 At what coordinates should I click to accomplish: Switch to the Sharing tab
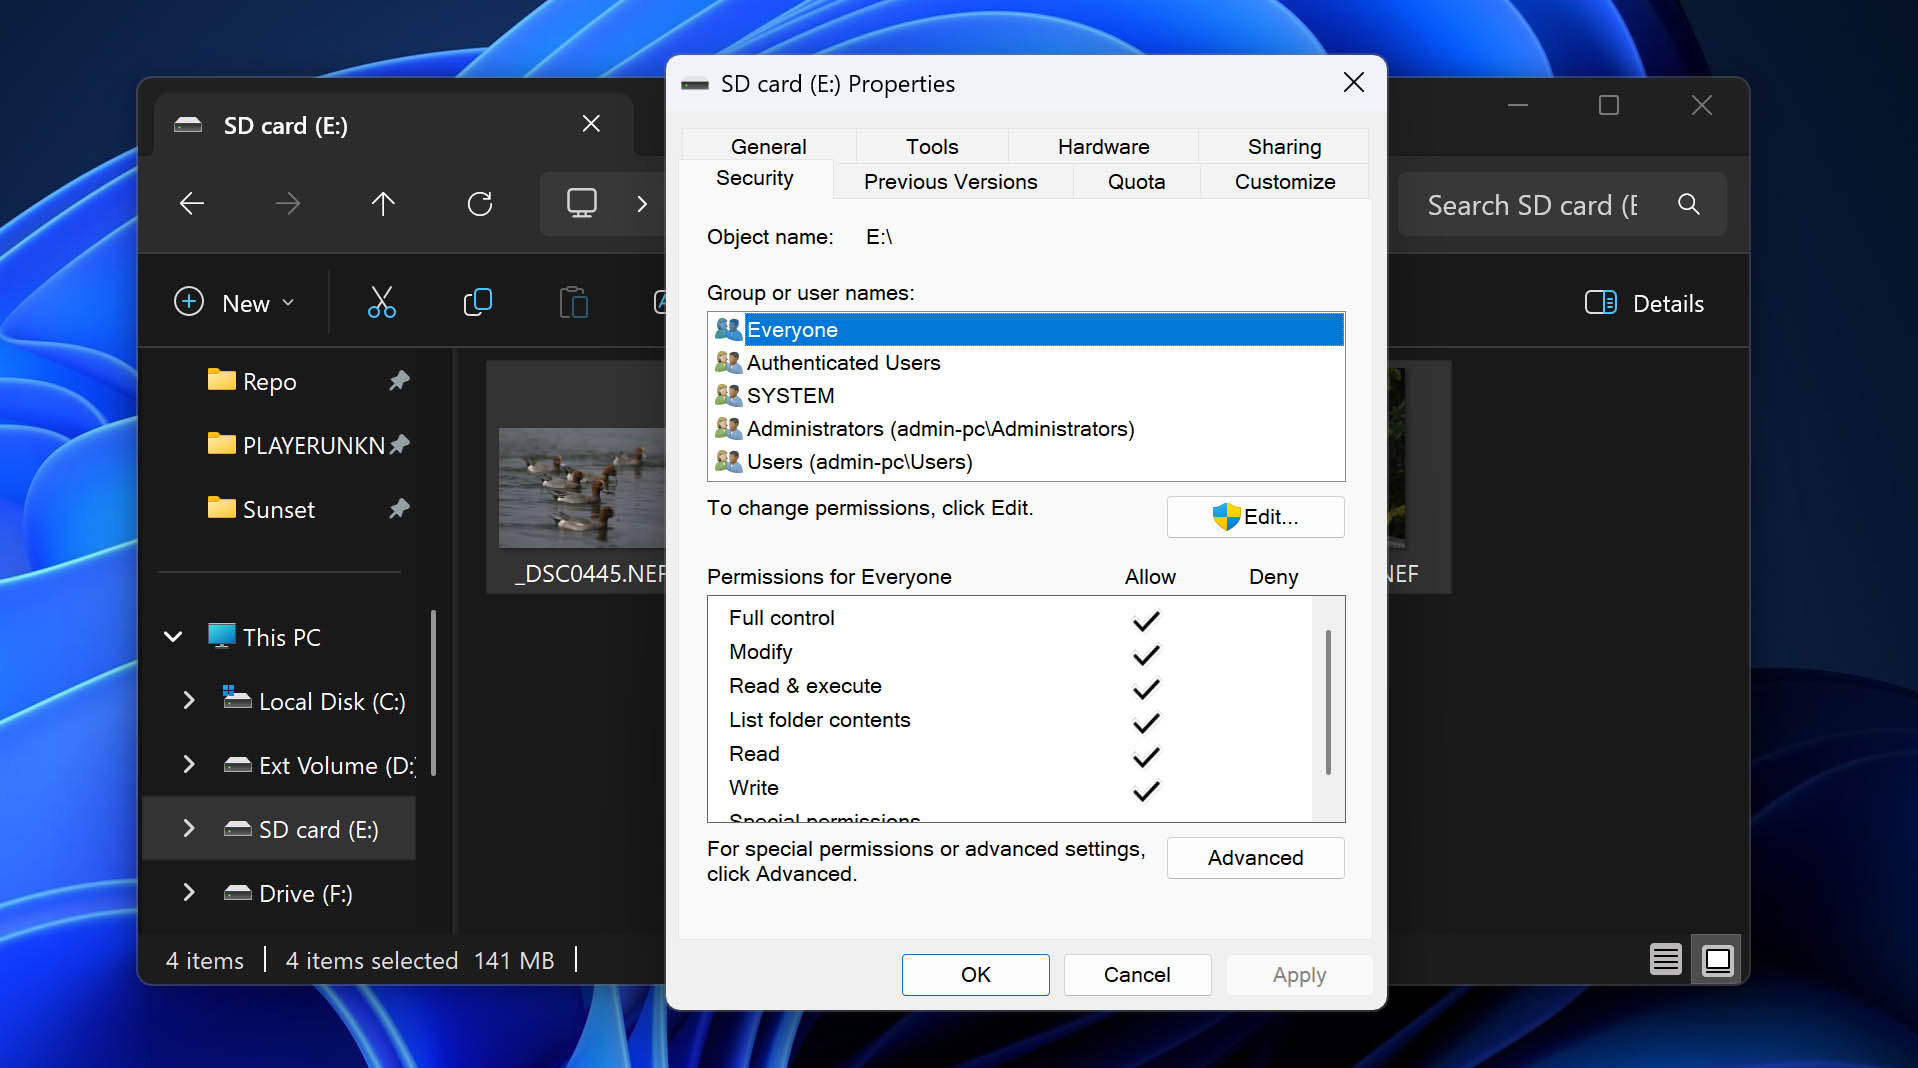coord(1283,146)
